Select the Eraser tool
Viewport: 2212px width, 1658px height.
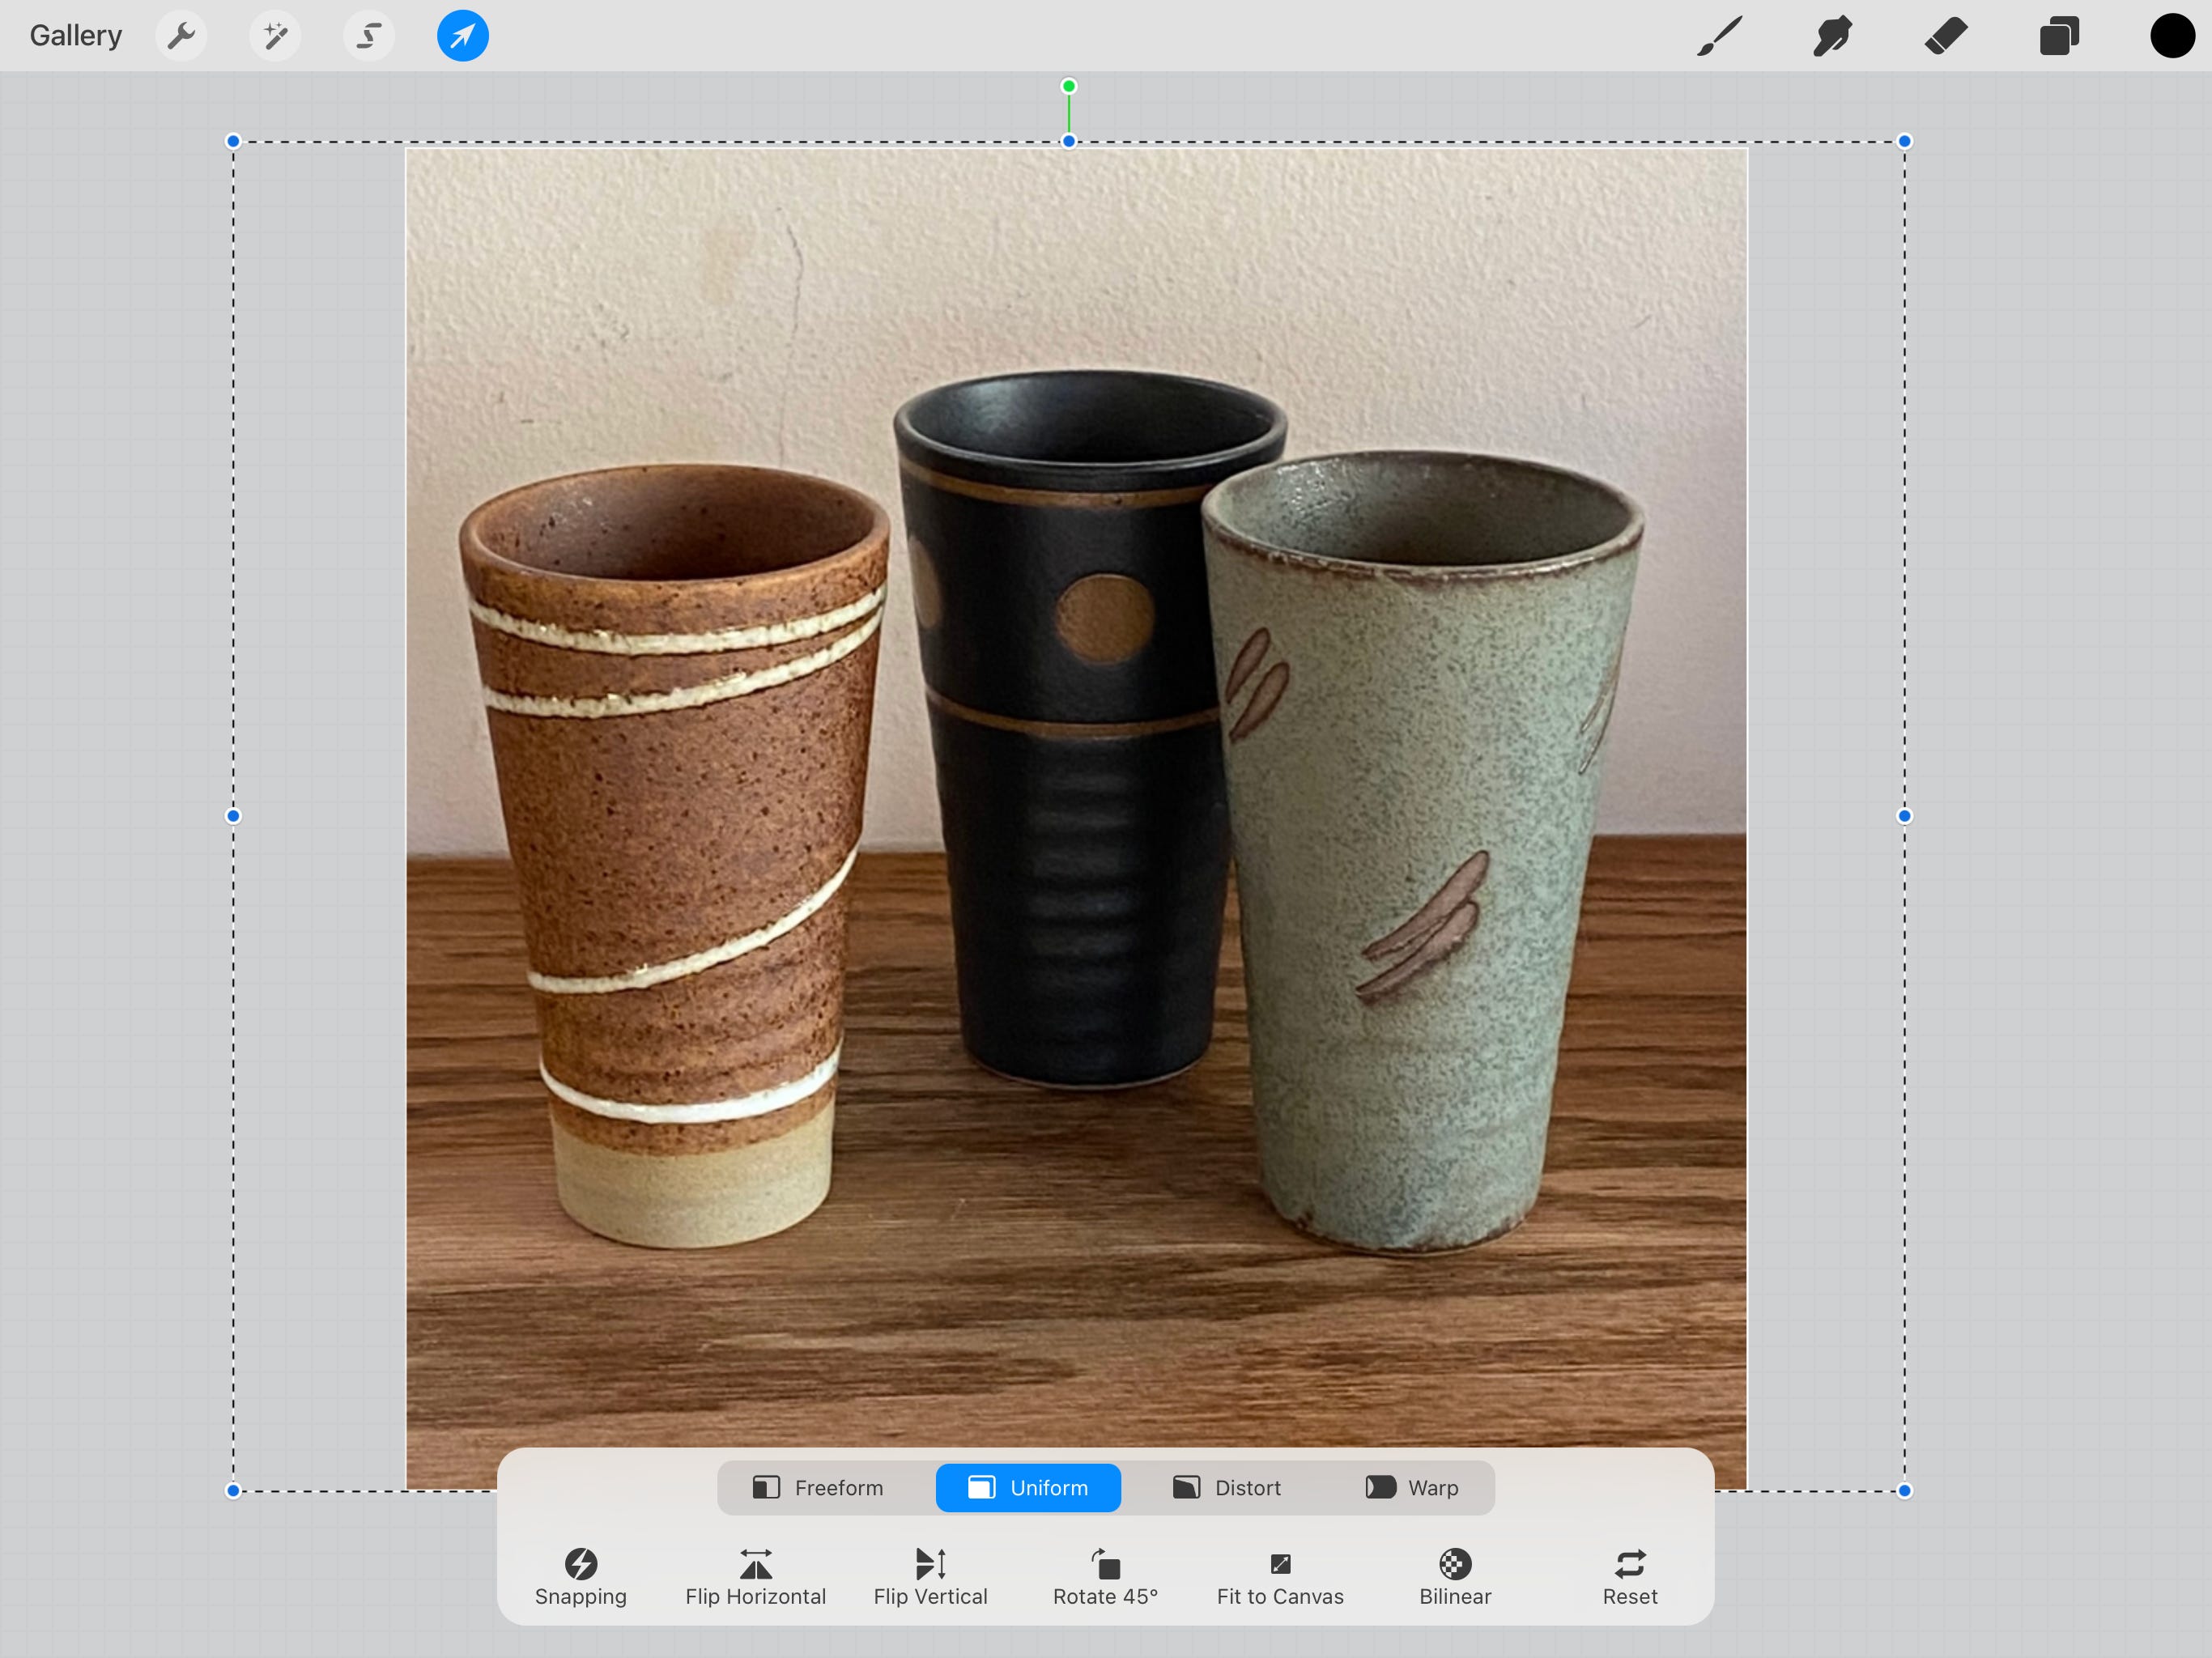point(1946,37)
